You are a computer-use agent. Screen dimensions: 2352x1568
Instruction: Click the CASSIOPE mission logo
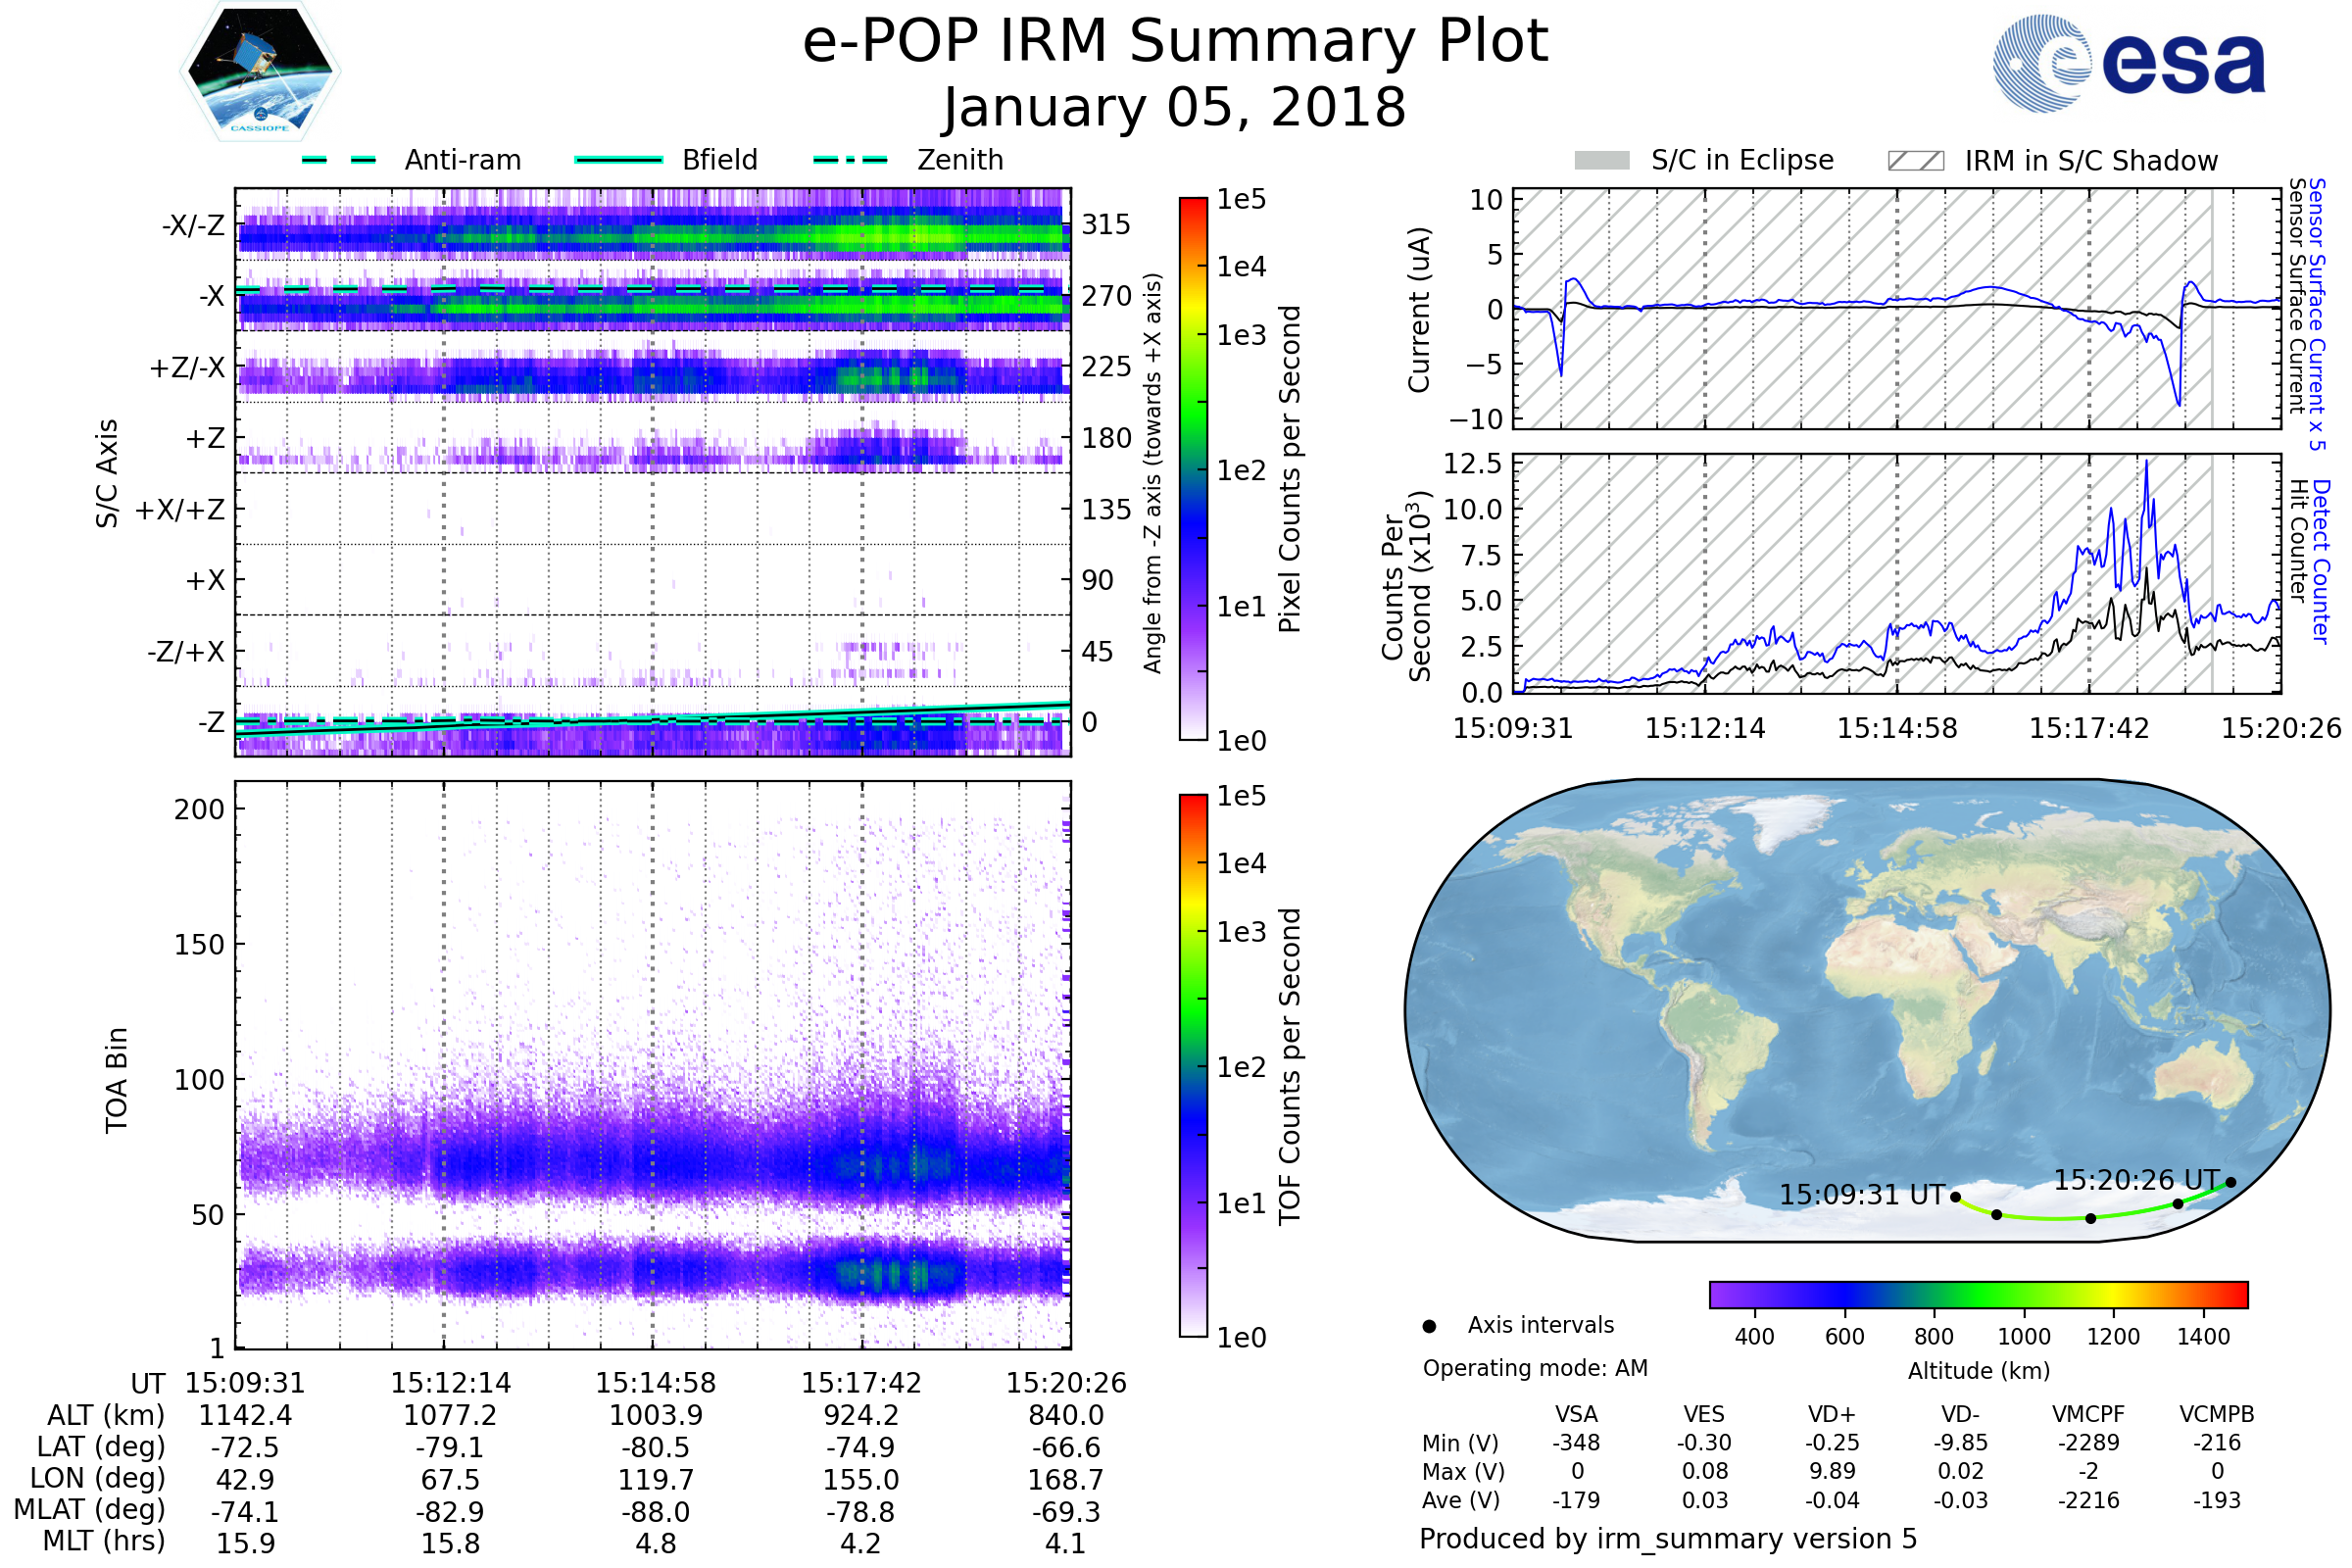[x=260, y=73]
